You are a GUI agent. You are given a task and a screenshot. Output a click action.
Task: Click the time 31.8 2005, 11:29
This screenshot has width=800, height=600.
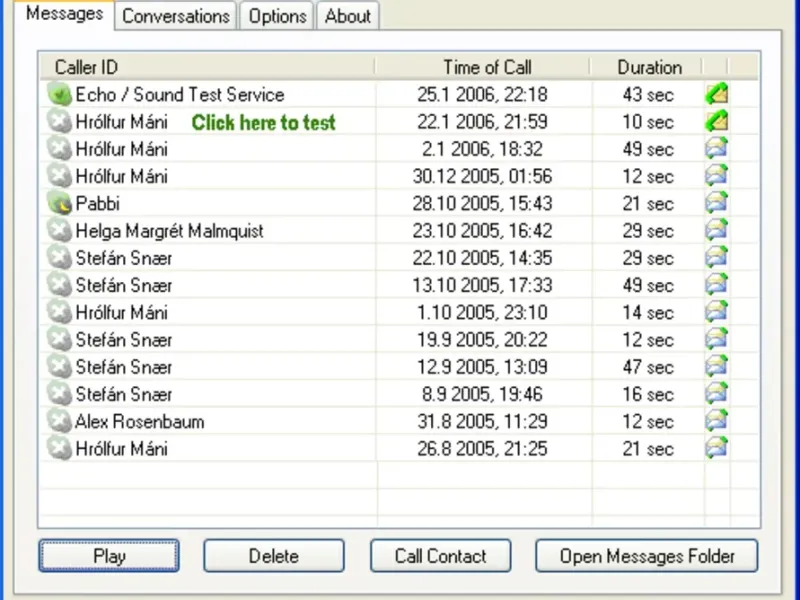(482, 421)
